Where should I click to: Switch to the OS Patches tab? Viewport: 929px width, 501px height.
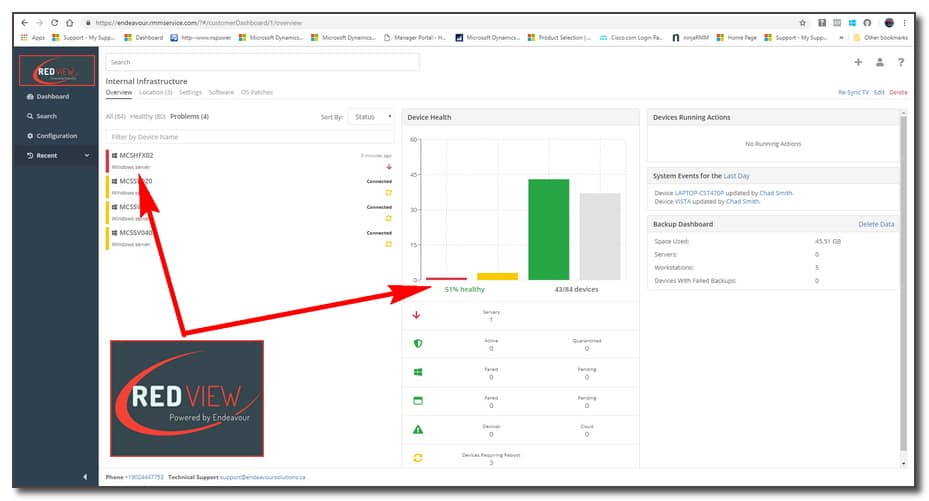tap(256, 92)
